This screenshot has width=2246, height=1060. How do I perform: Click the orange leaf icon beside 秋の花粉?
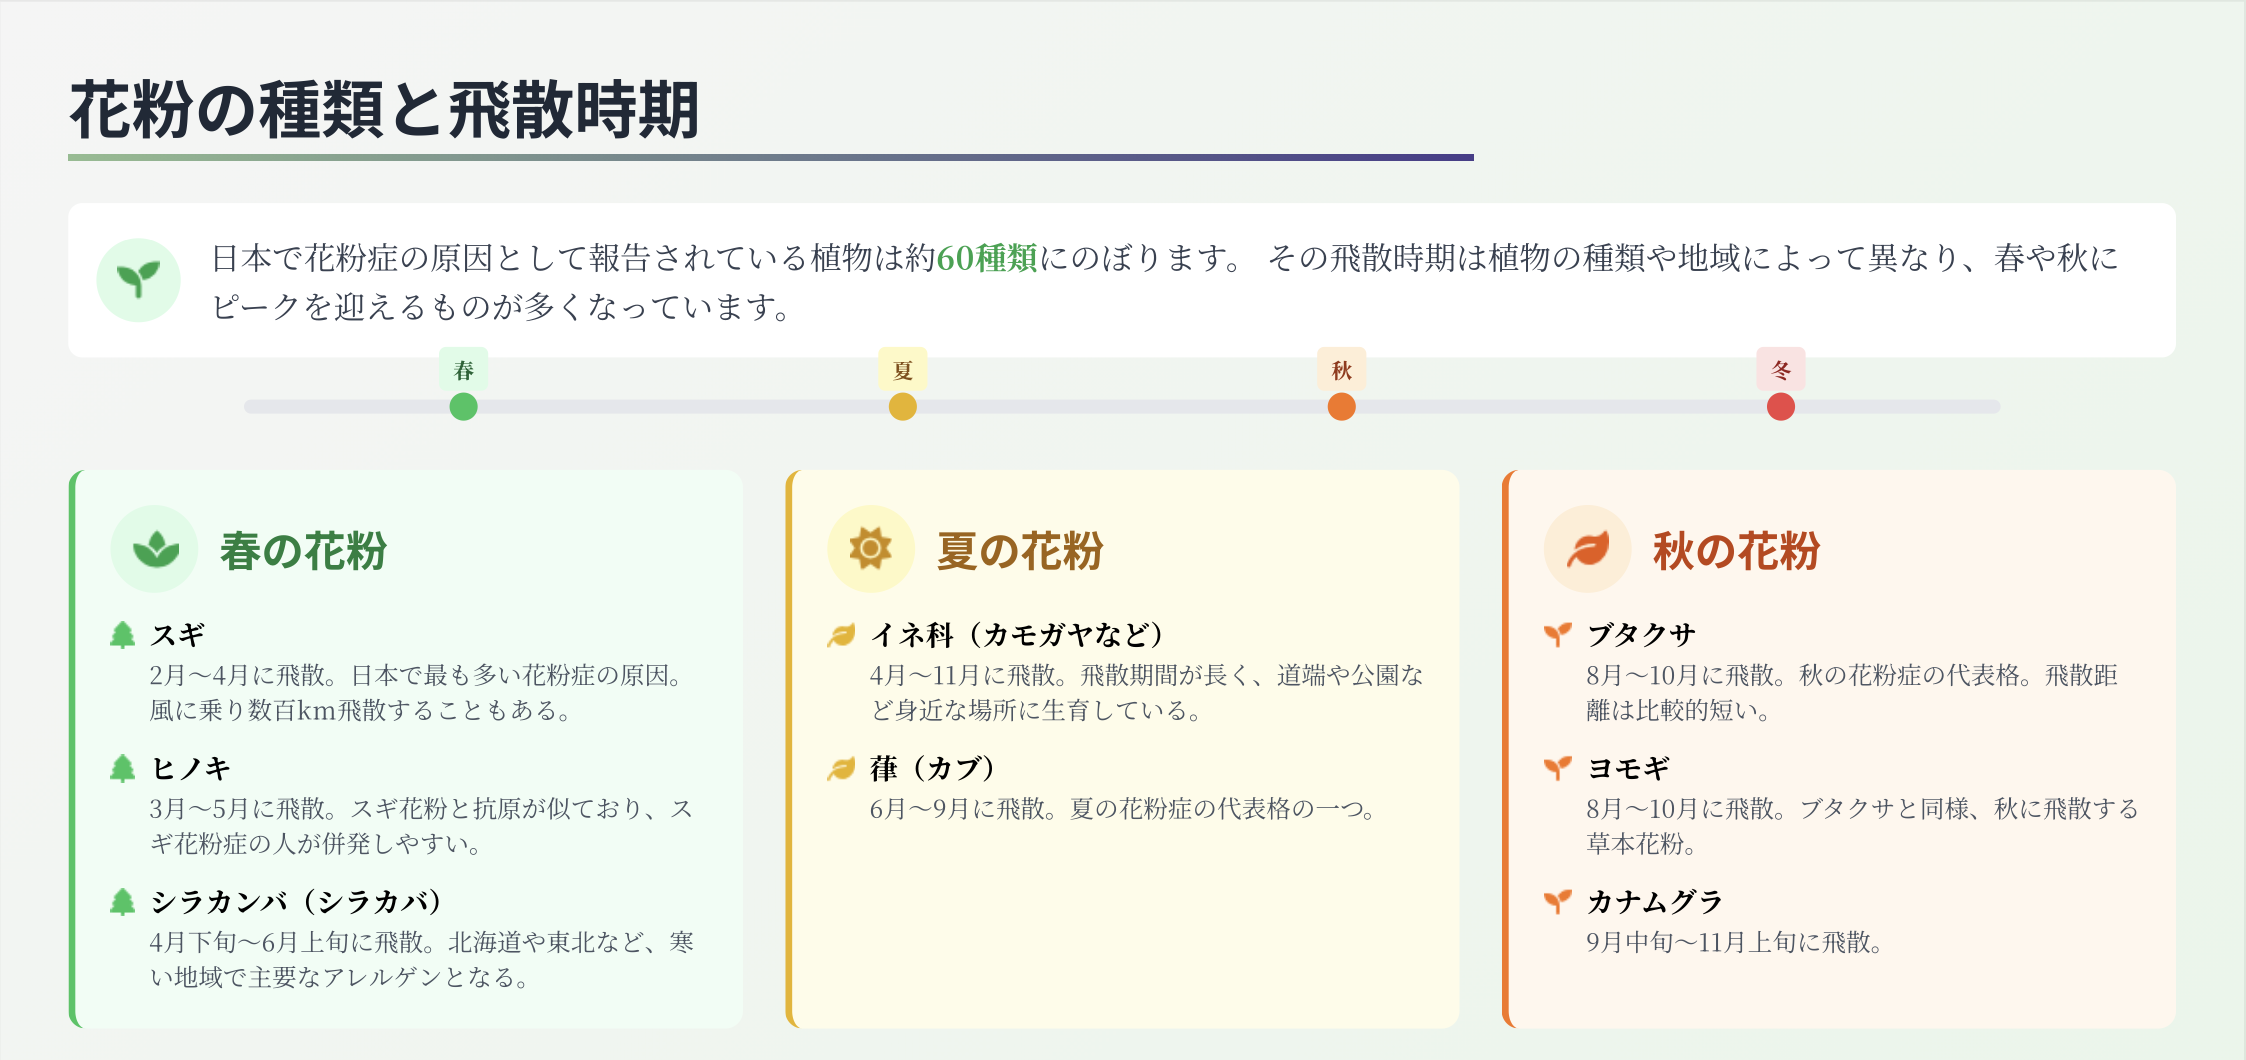1587,549
